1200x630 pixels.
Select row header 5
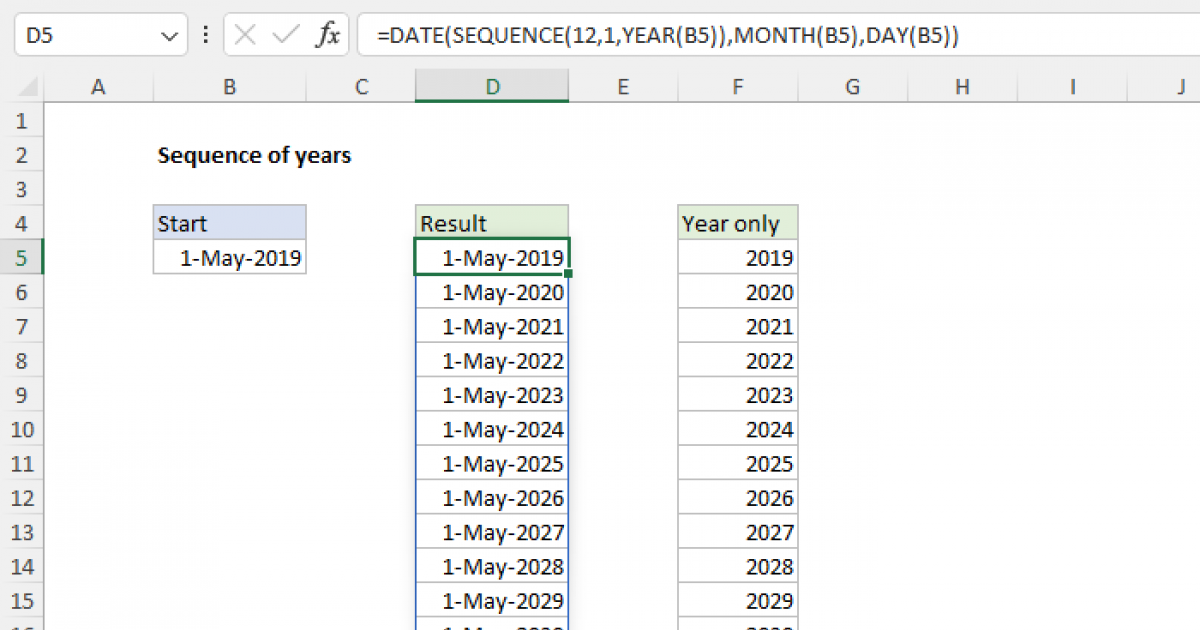click(22, 257)
